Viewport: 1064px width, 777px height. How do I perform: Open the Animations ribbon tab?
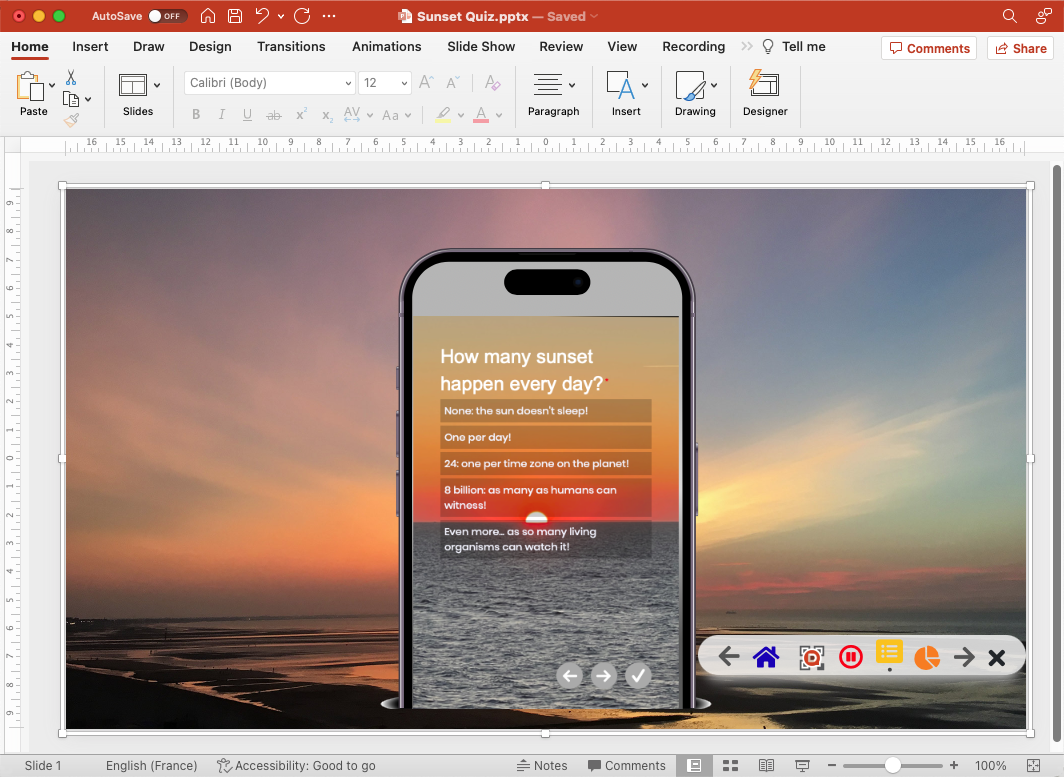point(386,46)
